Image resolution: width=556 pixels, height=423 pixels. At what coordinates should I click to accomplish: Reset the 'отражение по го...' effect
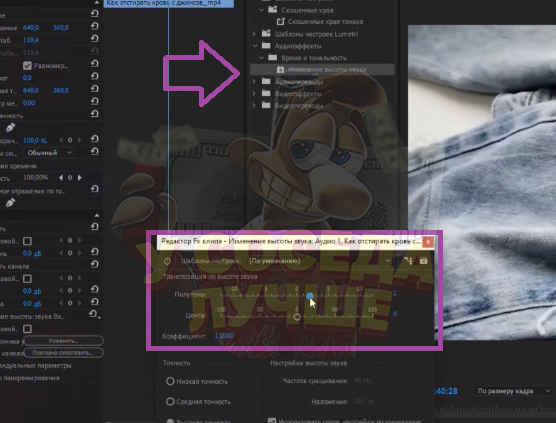(x=94, y=189)
